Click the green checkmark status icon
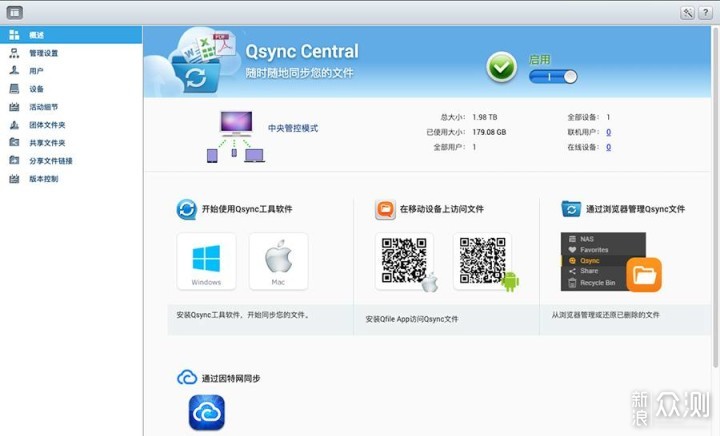Image resolution: width=720 pixels, height=436 pixels. coord(501,67)
